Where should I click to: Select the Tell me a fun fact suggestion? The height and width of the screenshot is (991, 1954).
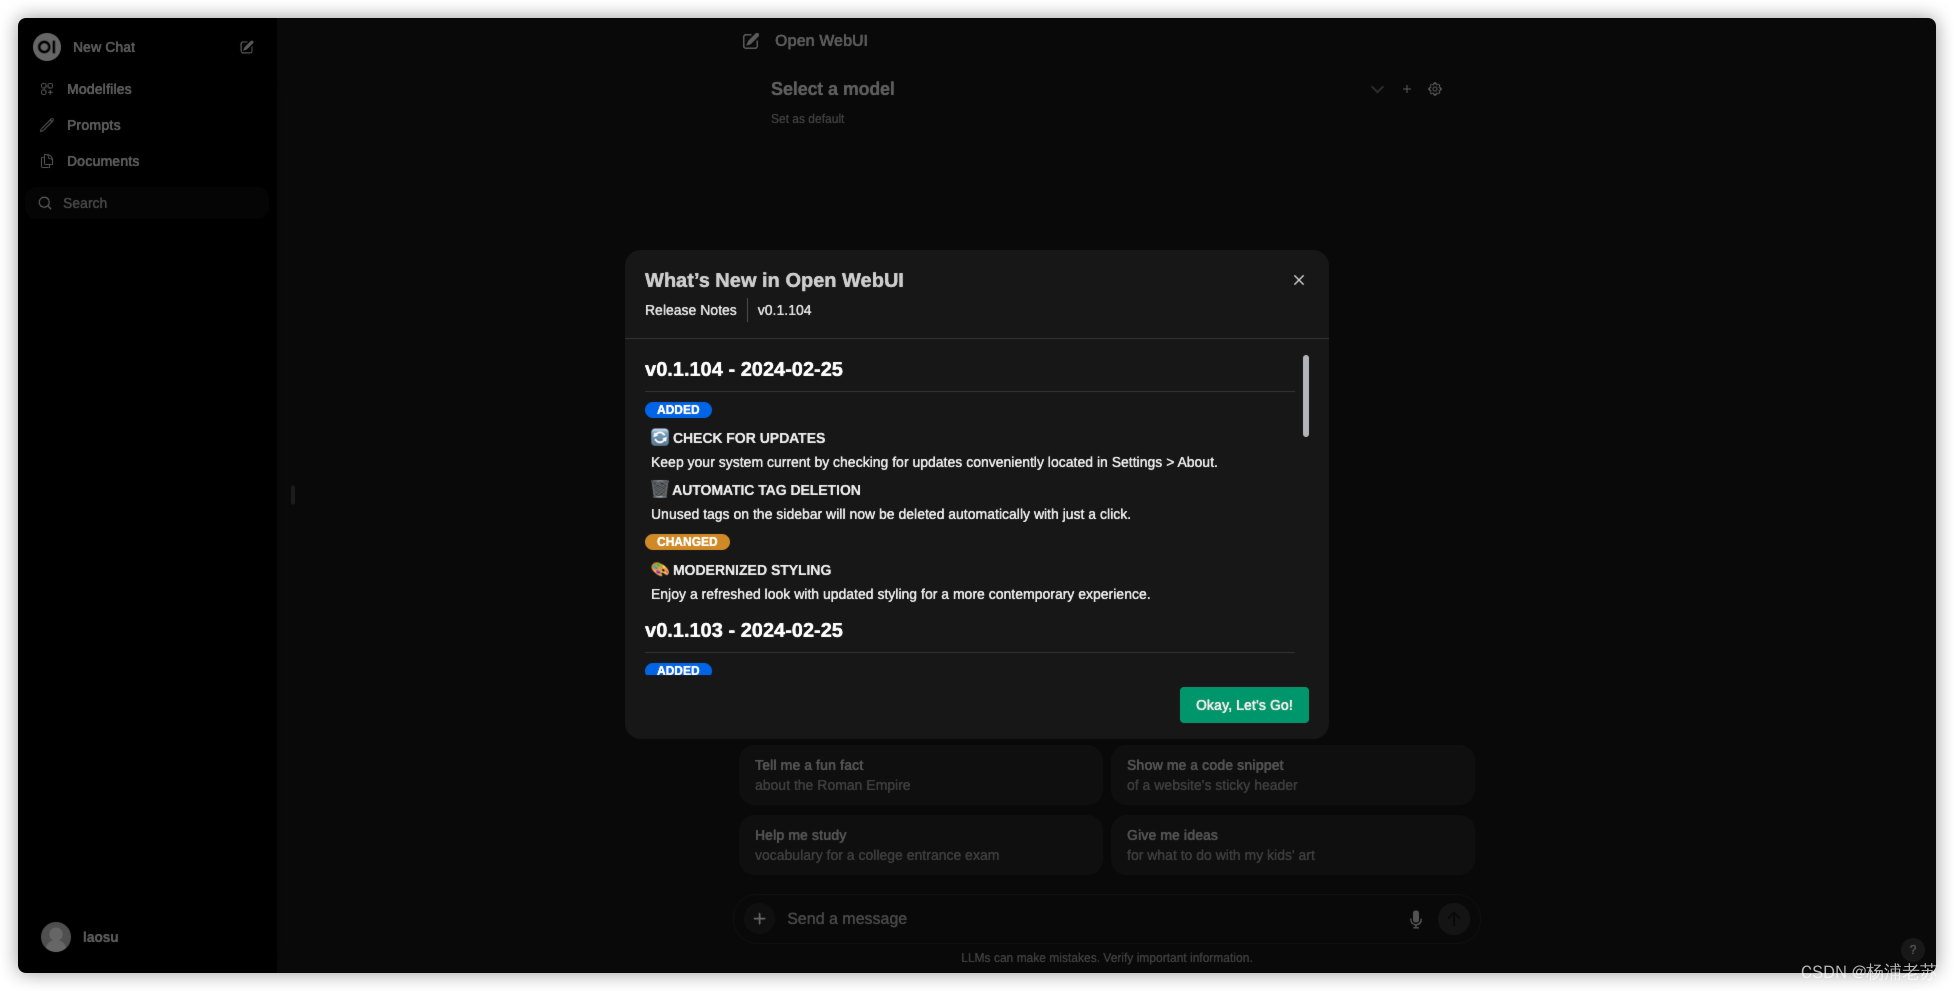tap(921, 775)
